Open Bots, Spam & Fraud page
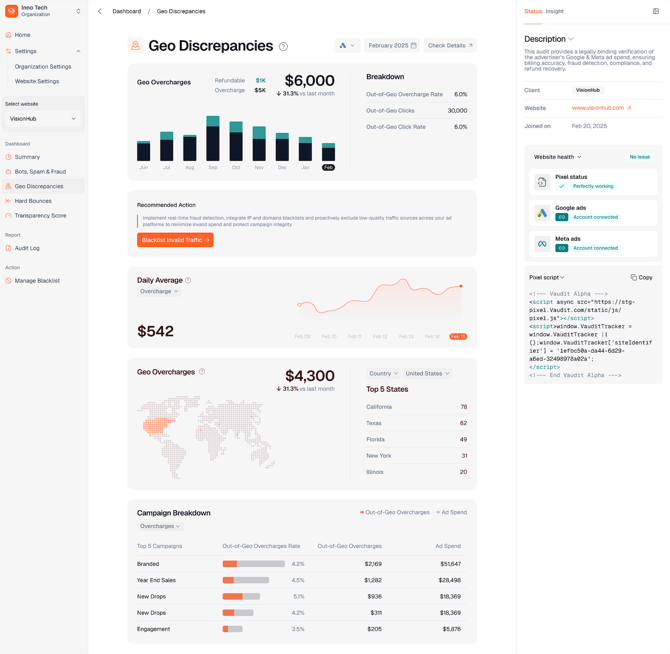The image size is (670, 654). pos(40,172)
